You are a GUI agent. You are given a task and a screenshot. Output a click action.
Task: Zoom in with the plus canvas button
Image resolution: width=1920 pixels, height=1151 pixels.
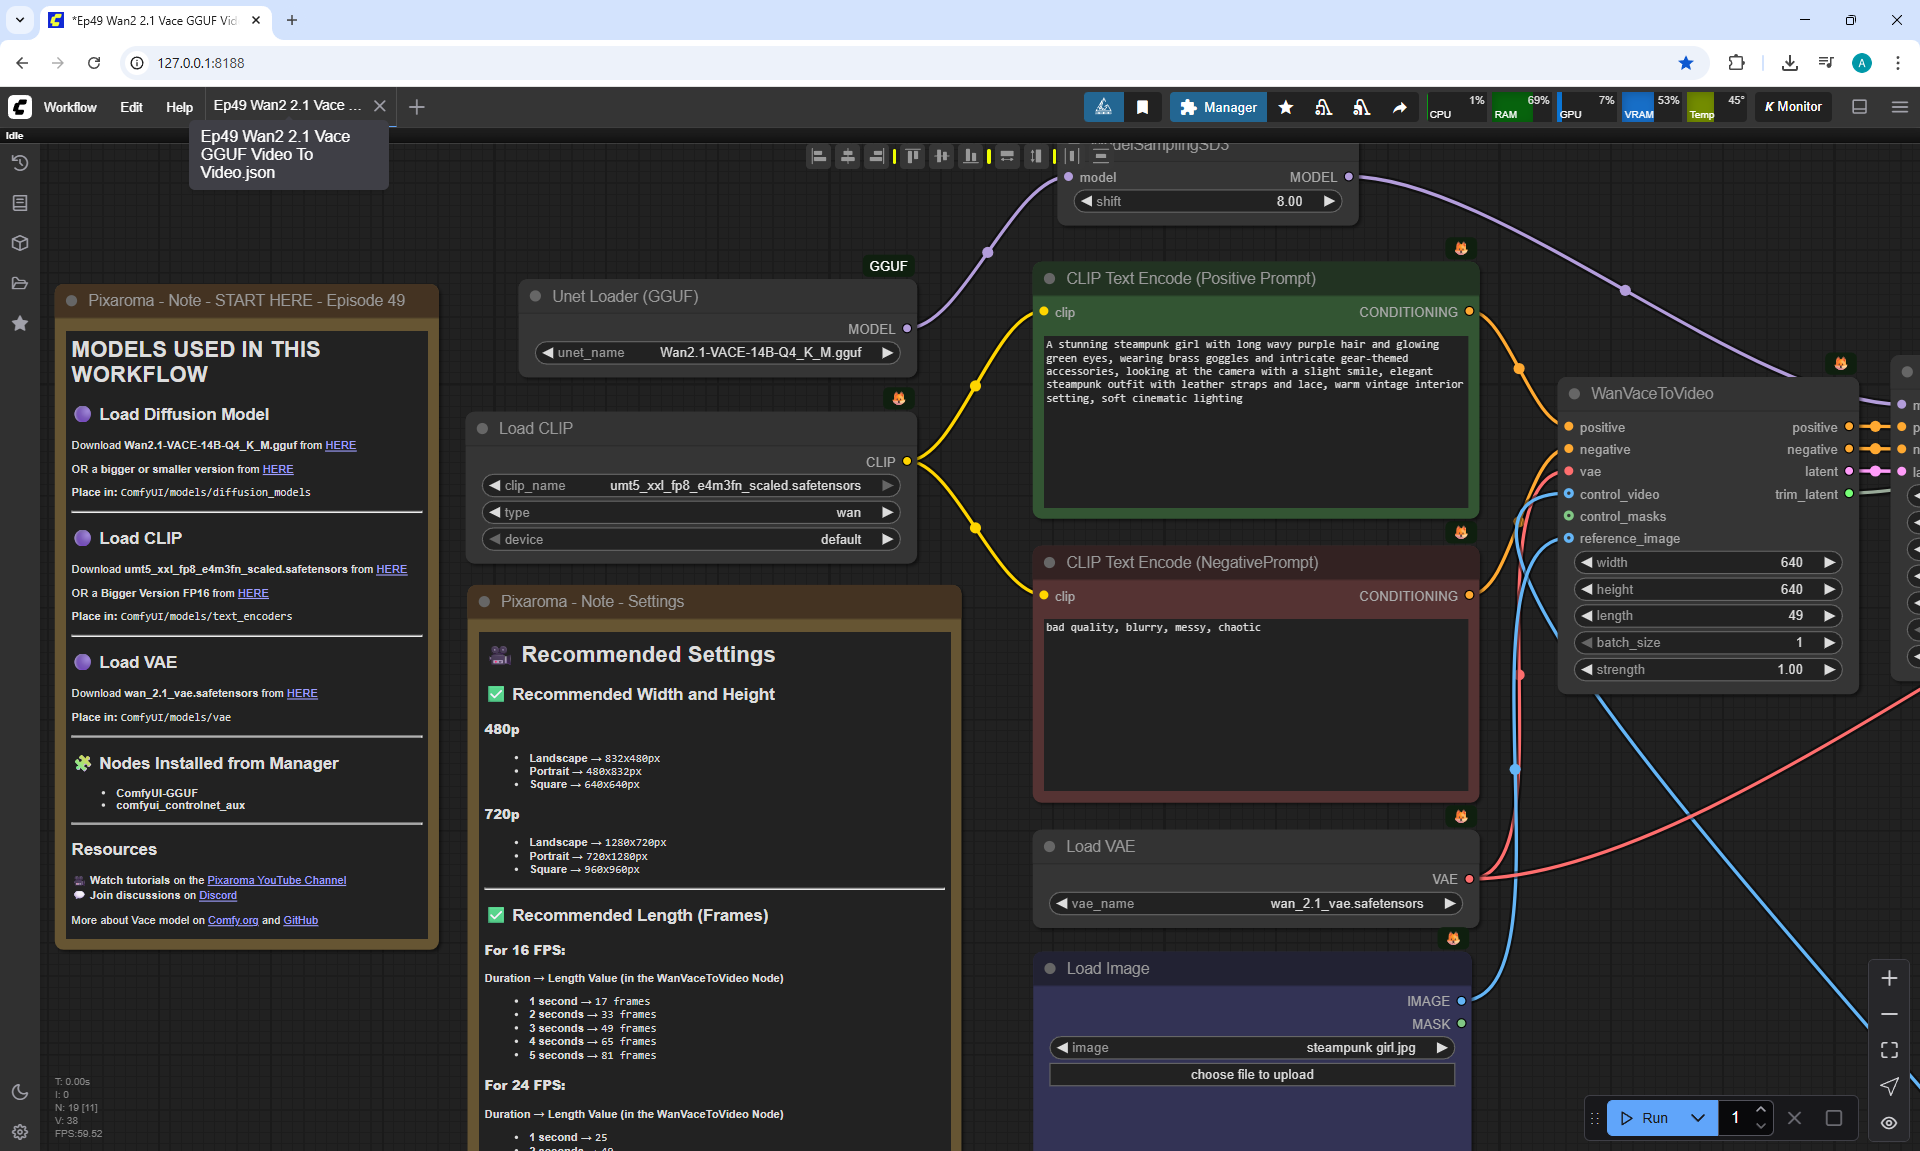[x=1889, y=978]
